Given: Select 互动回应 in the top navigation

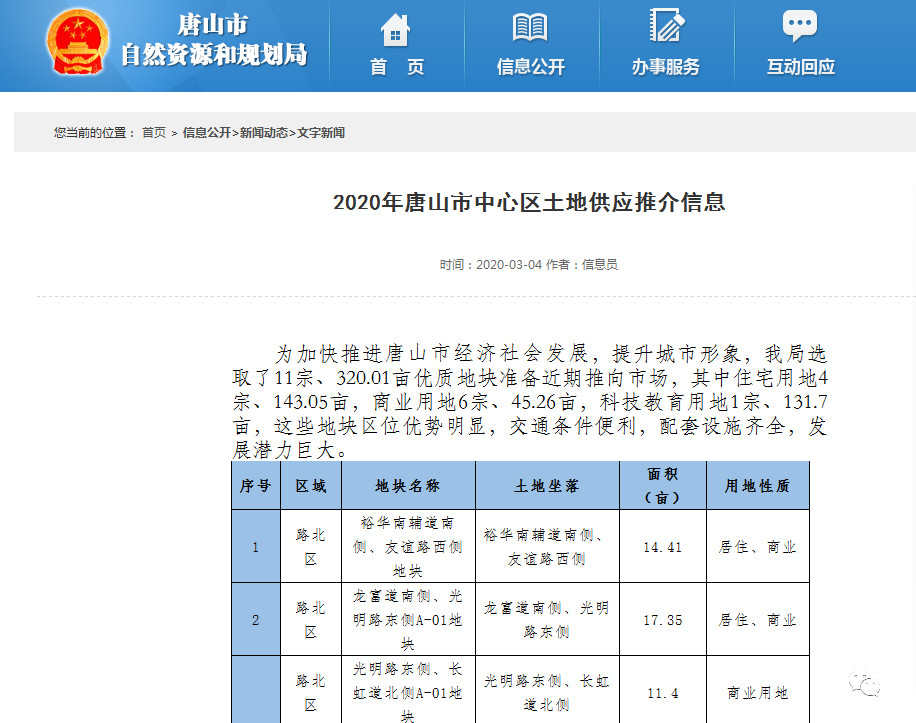Looking at the screenshot, I should pyautogui.click(x=801, y=67).
